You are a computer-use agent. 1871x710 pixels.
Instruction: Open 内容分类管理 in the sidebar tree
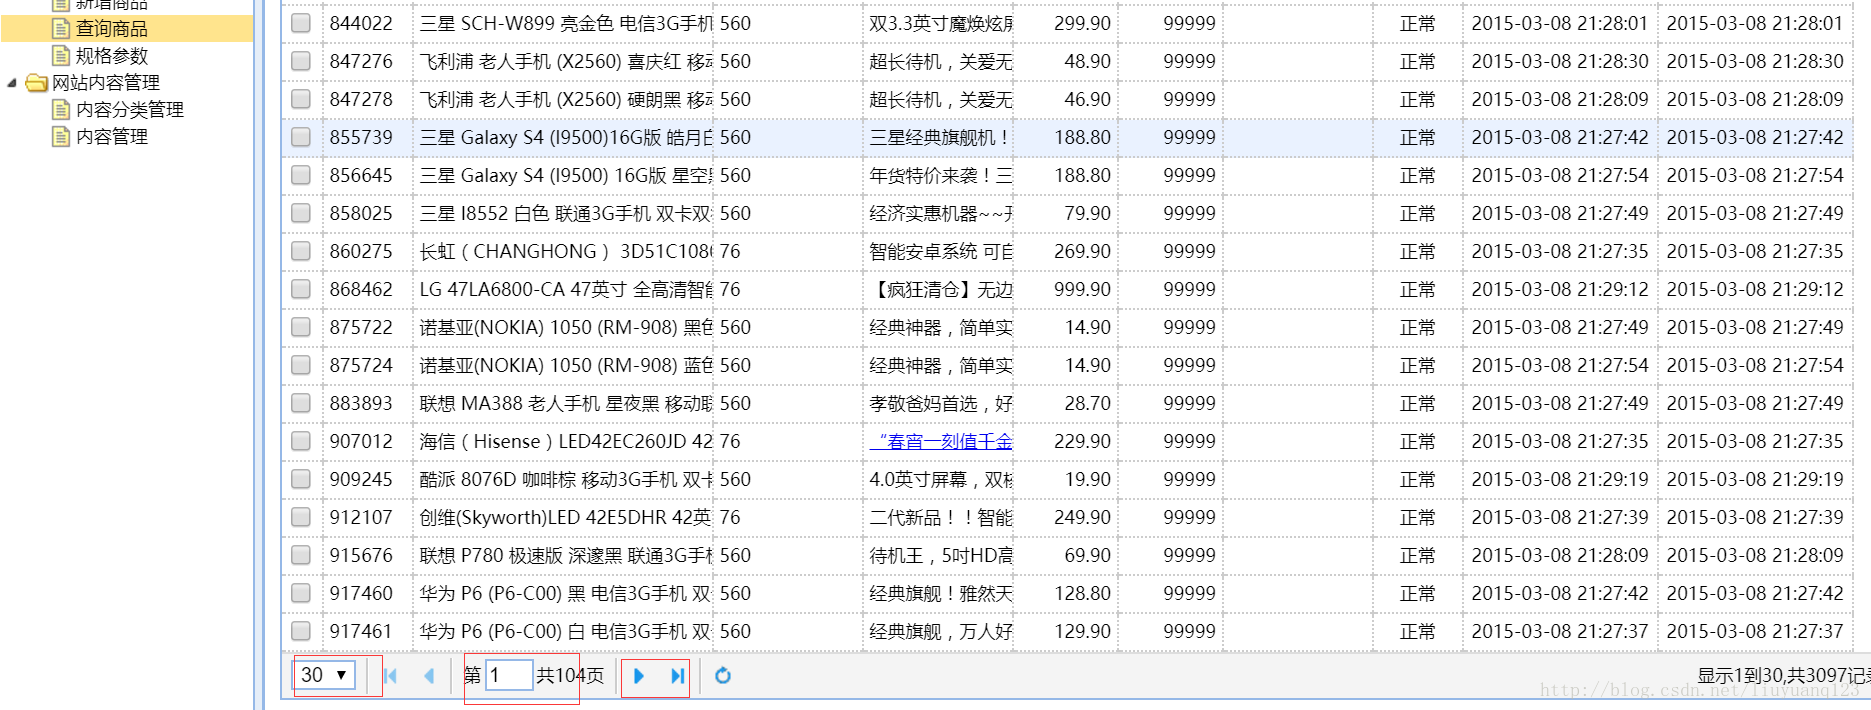tap(130, 109)
